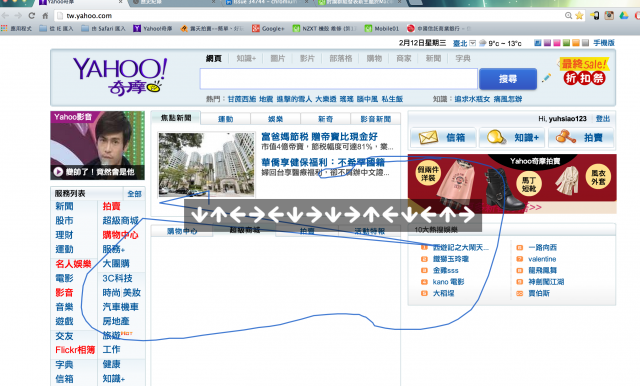This screenshot has height=386, width=640.
Task: Open 名人娛樂 in the service list
Action: [73, 264]
